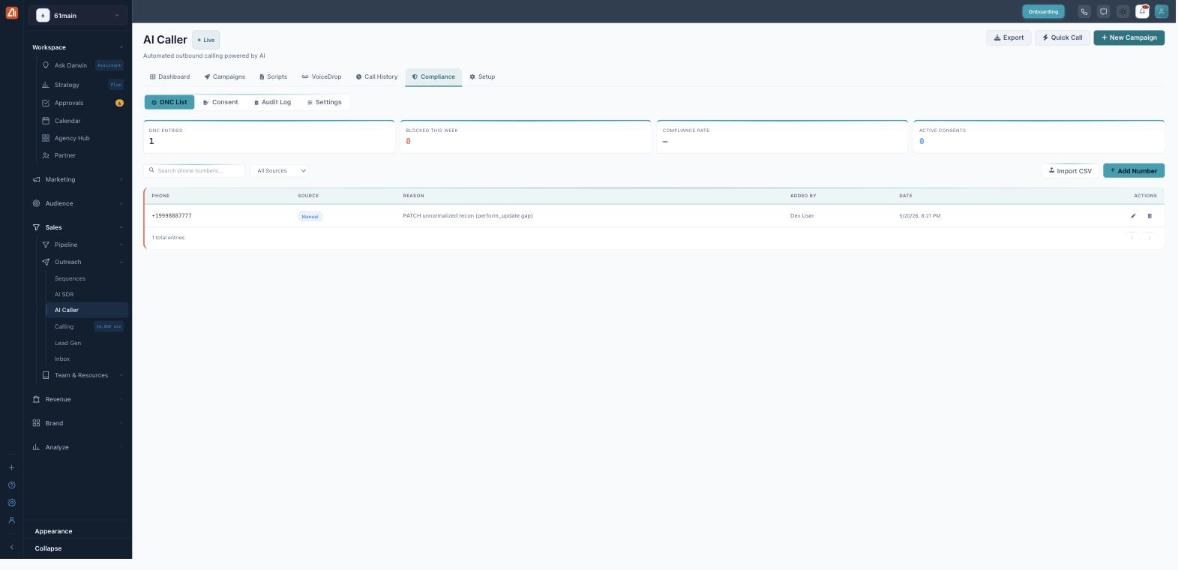Toggle theme icon in top bar
The width and height of the screenshot is (1178, 570).
(x=1122, y=11)
